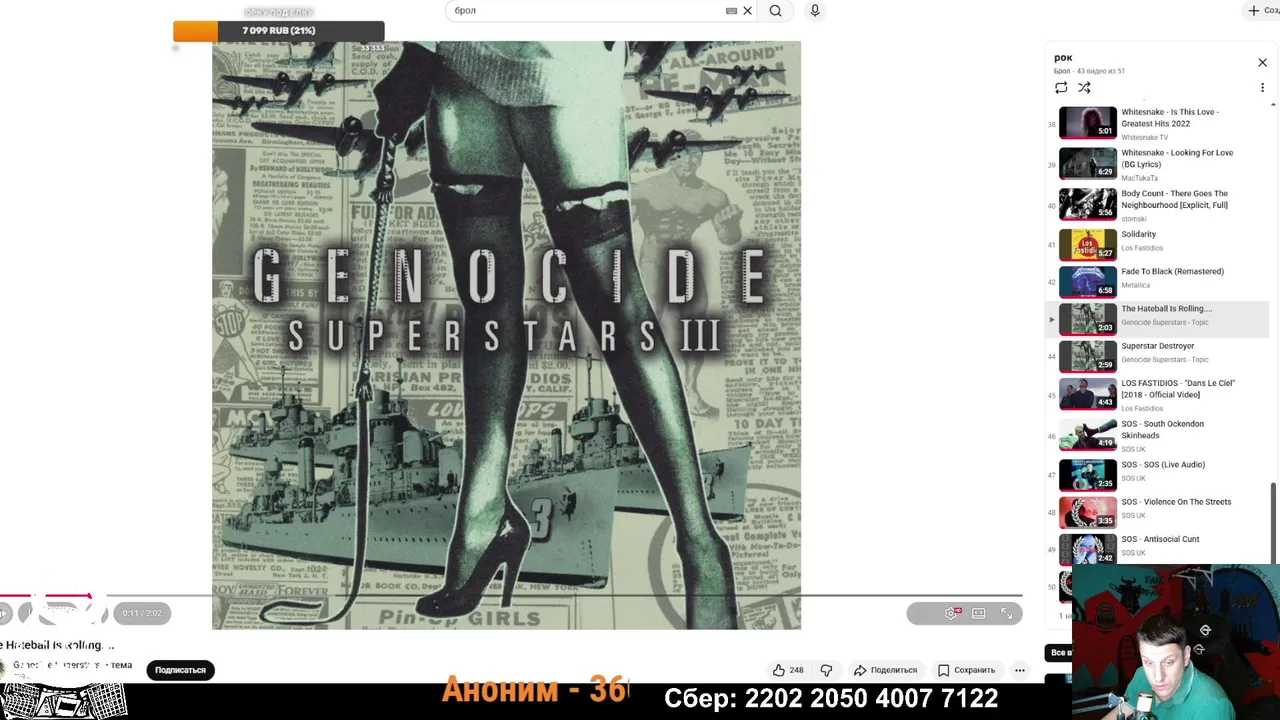This screenshot has width=1280, height=720.
Task: Select currently playing The Hateball Is Rolling item
Action: (1157, 319)
